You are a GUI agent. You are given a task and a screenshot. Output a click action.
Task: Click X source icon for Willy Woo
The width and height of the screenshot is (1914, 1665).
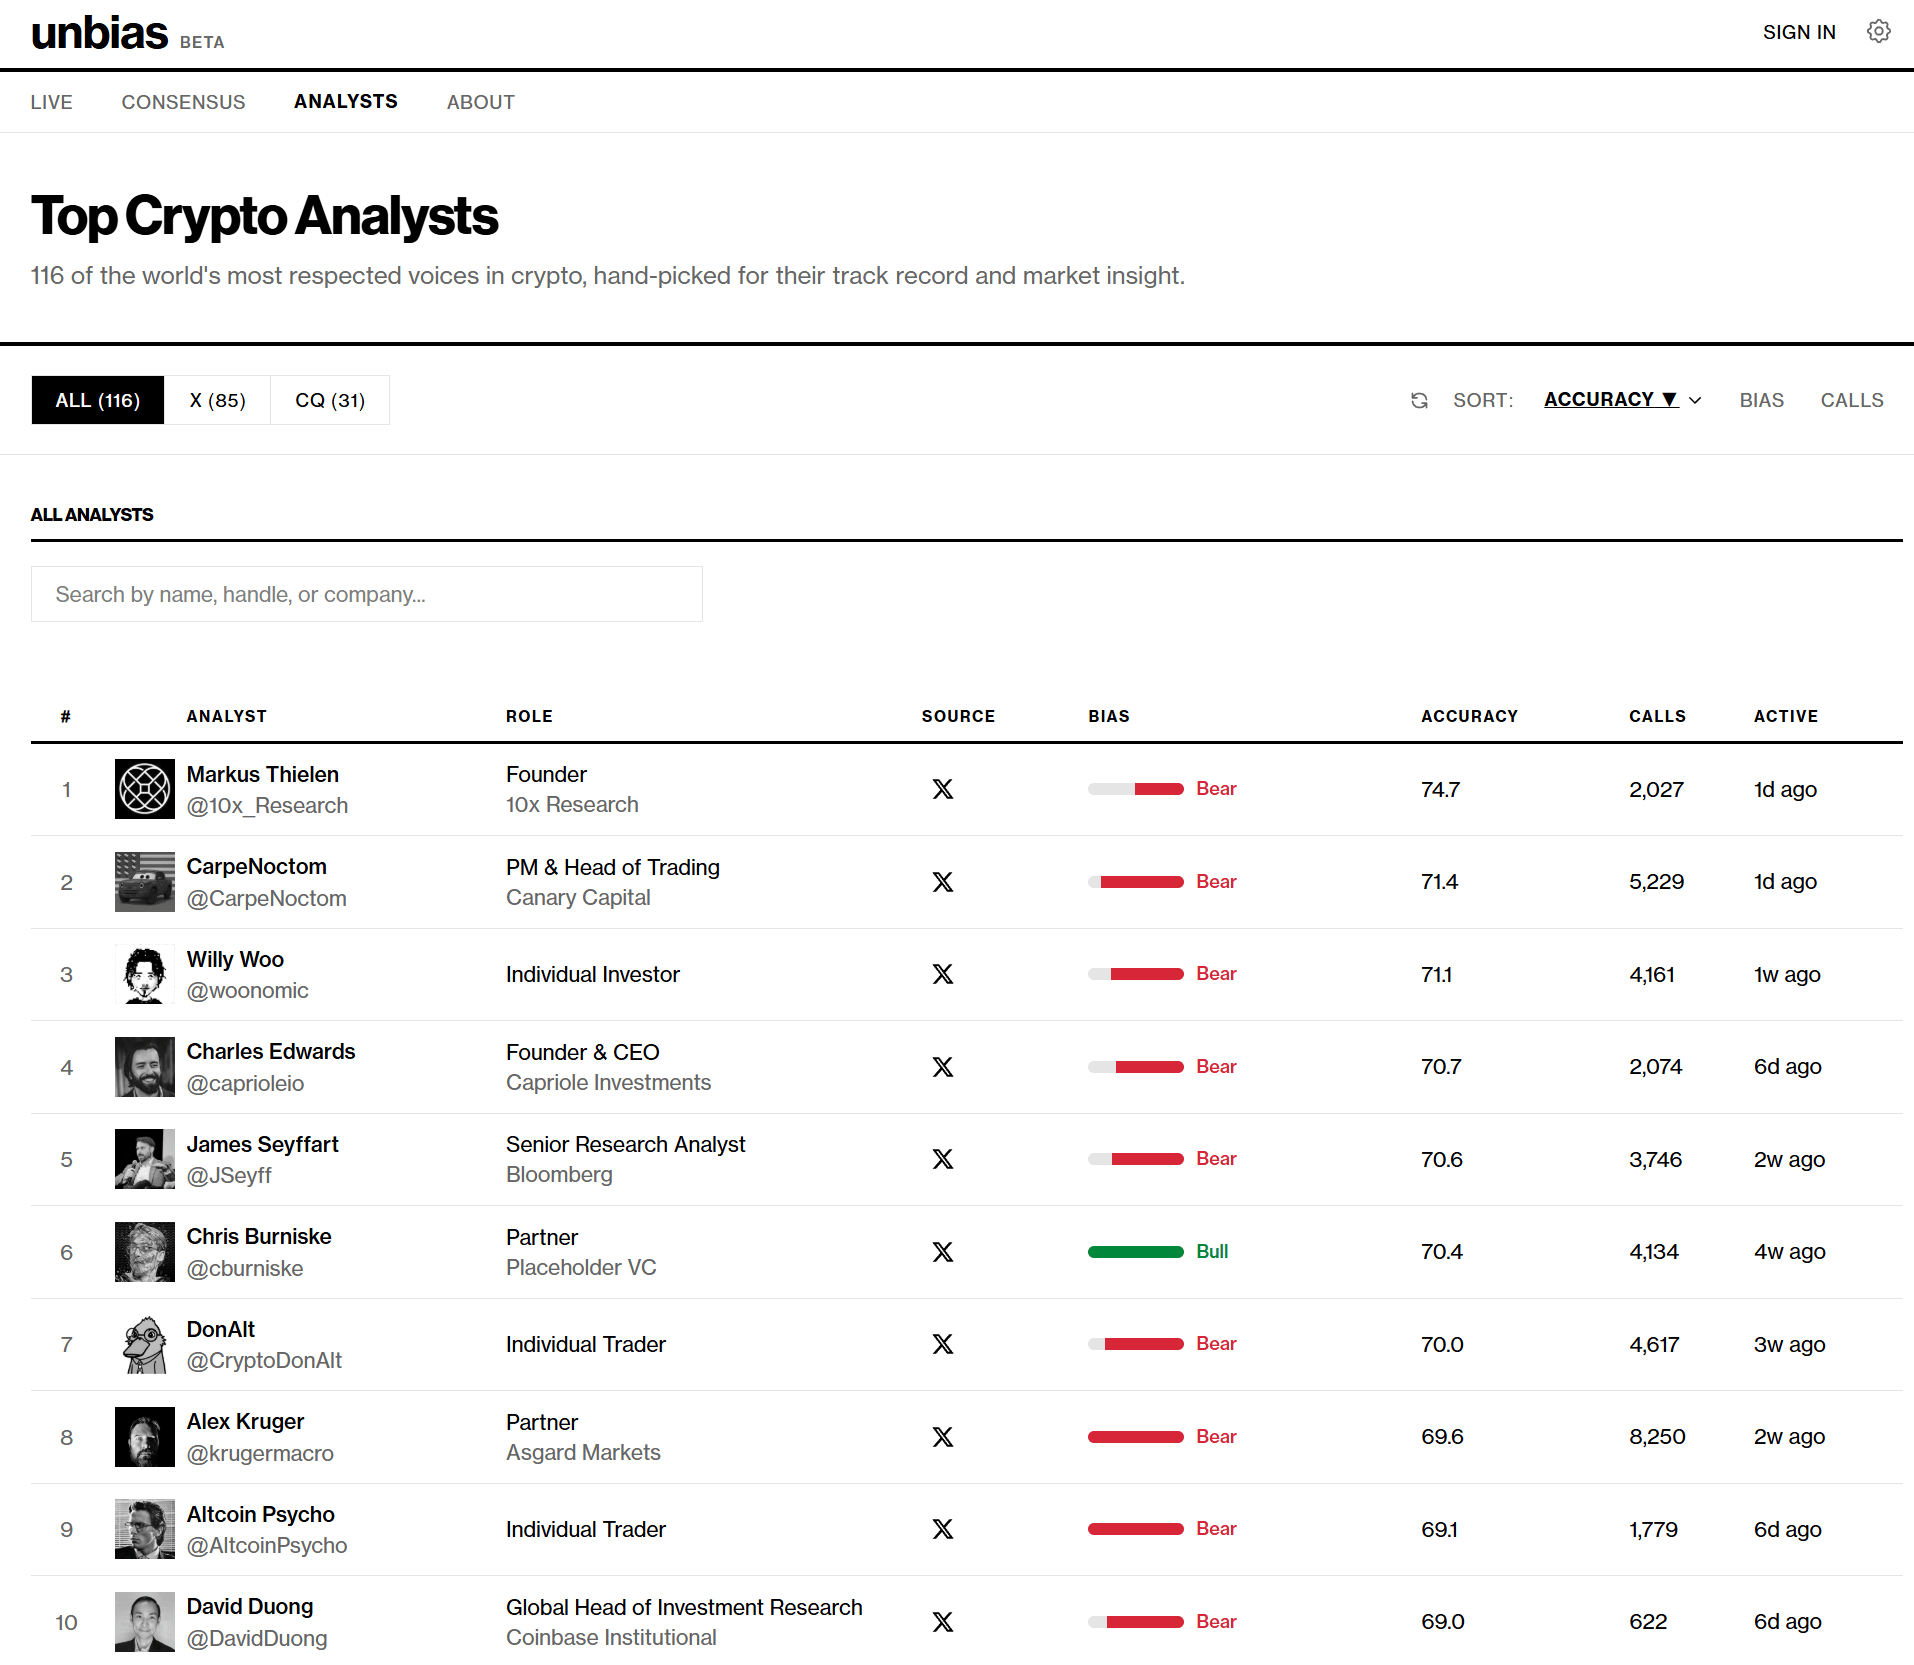coord(943,974)
